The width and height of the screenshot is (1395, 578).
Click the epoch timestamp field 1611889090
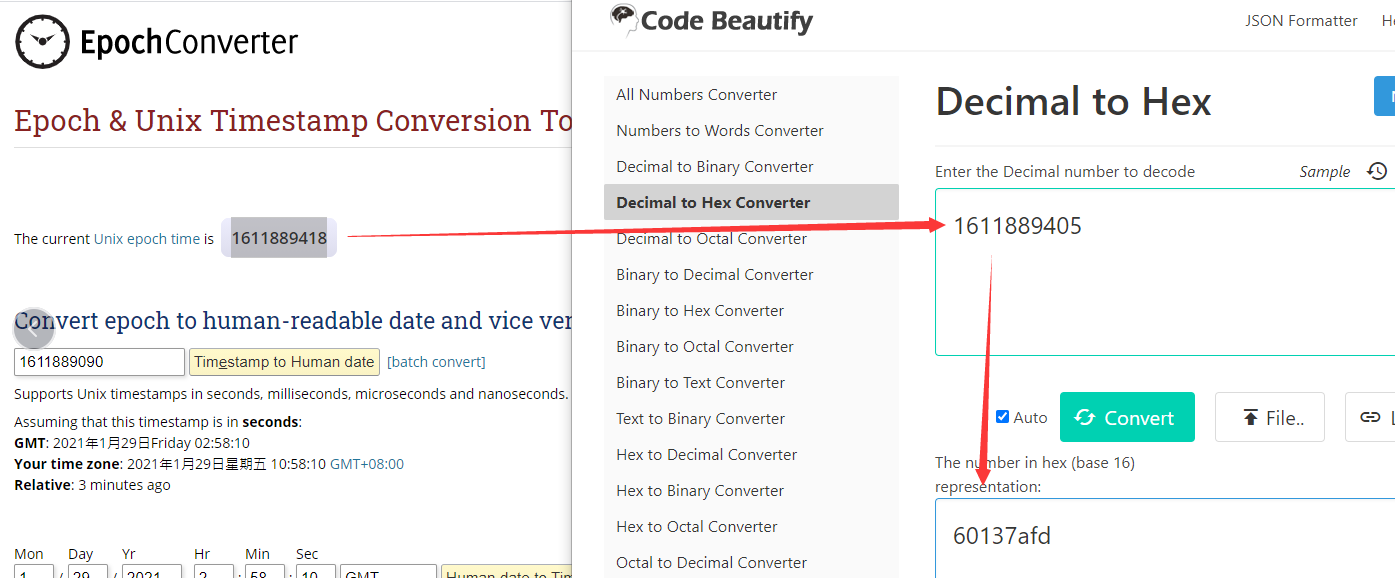point(99,362)
